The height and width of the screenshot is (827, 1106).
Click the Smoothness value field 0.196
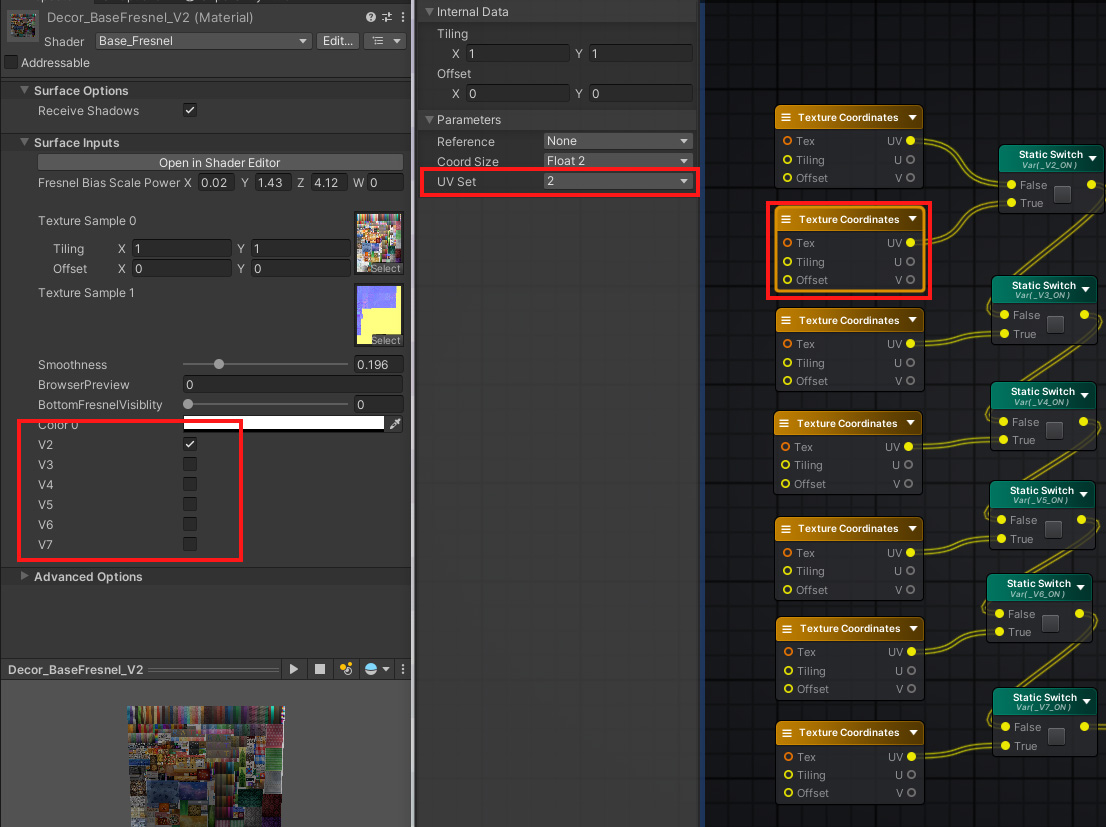tap(379, 364)
